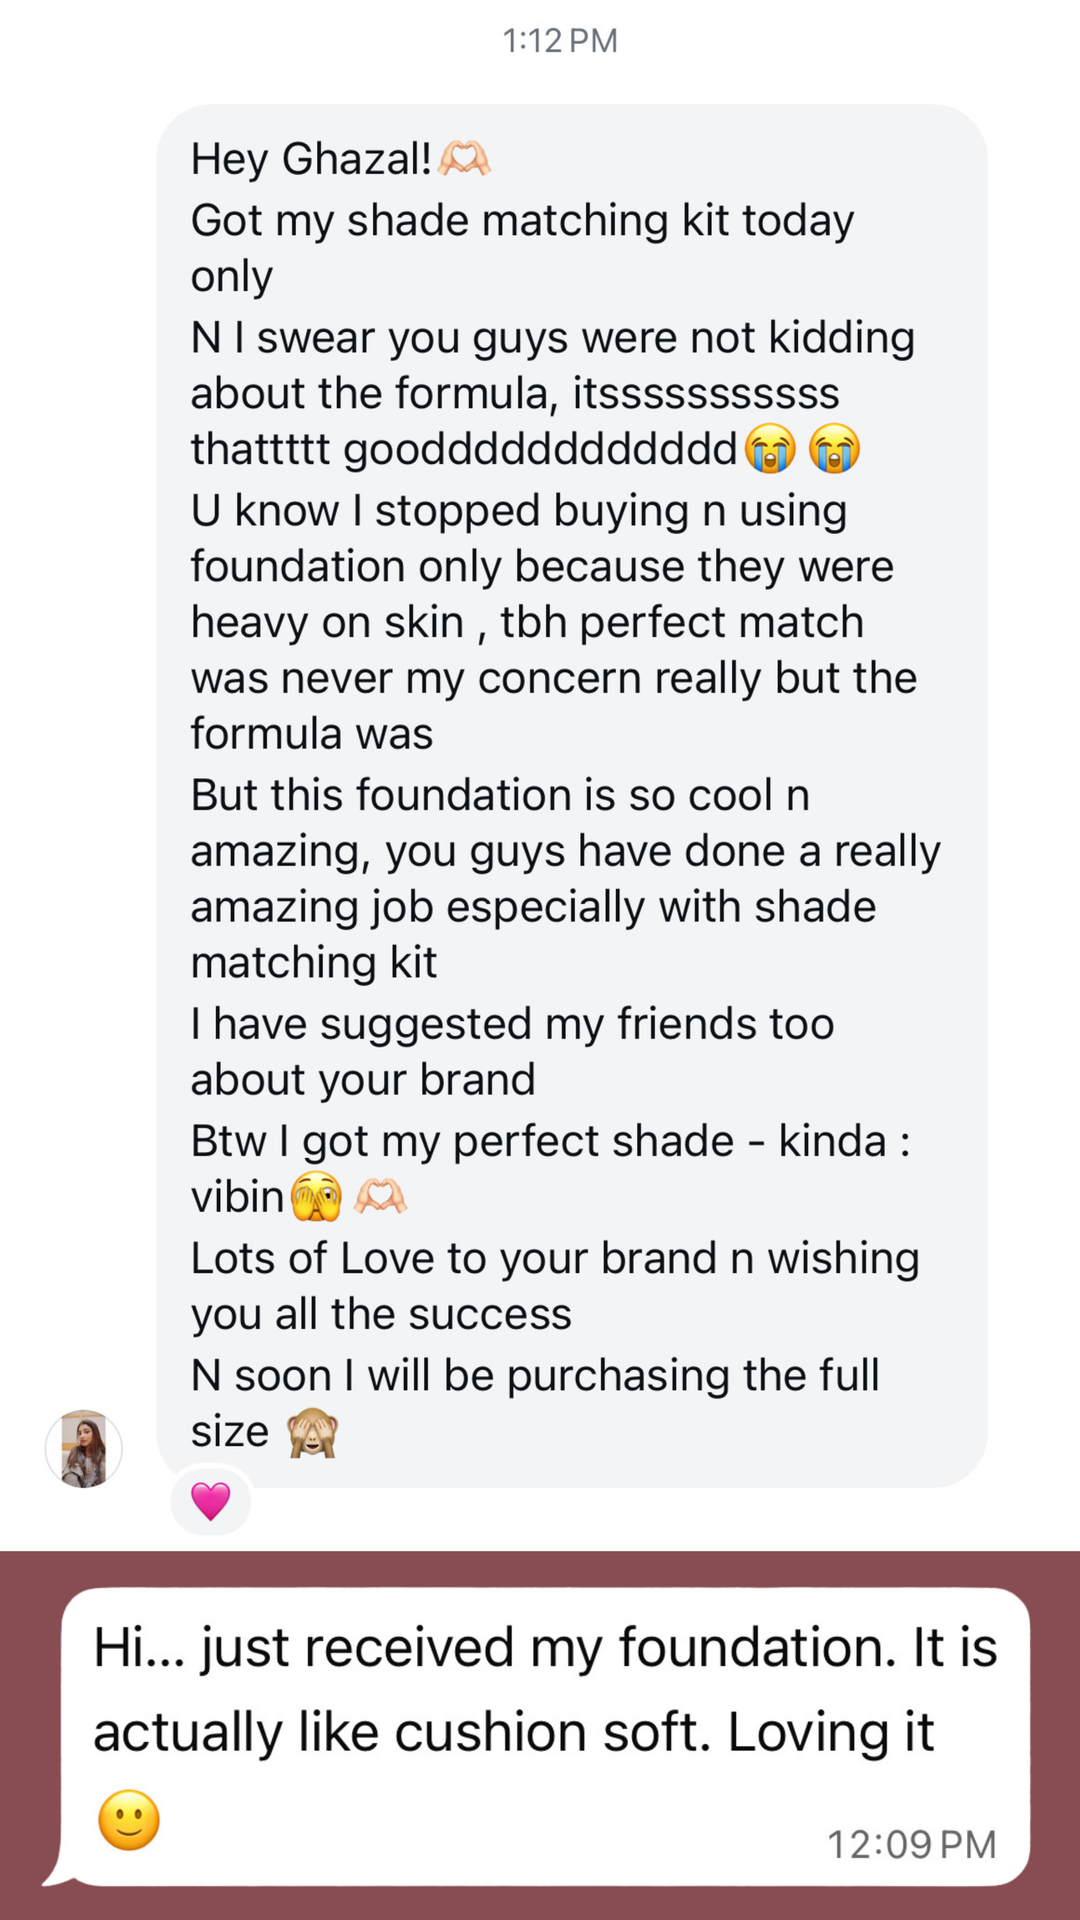Tap the "Btw I got my perfect shade" line

pyautogui.click(x=550, y=1141)
